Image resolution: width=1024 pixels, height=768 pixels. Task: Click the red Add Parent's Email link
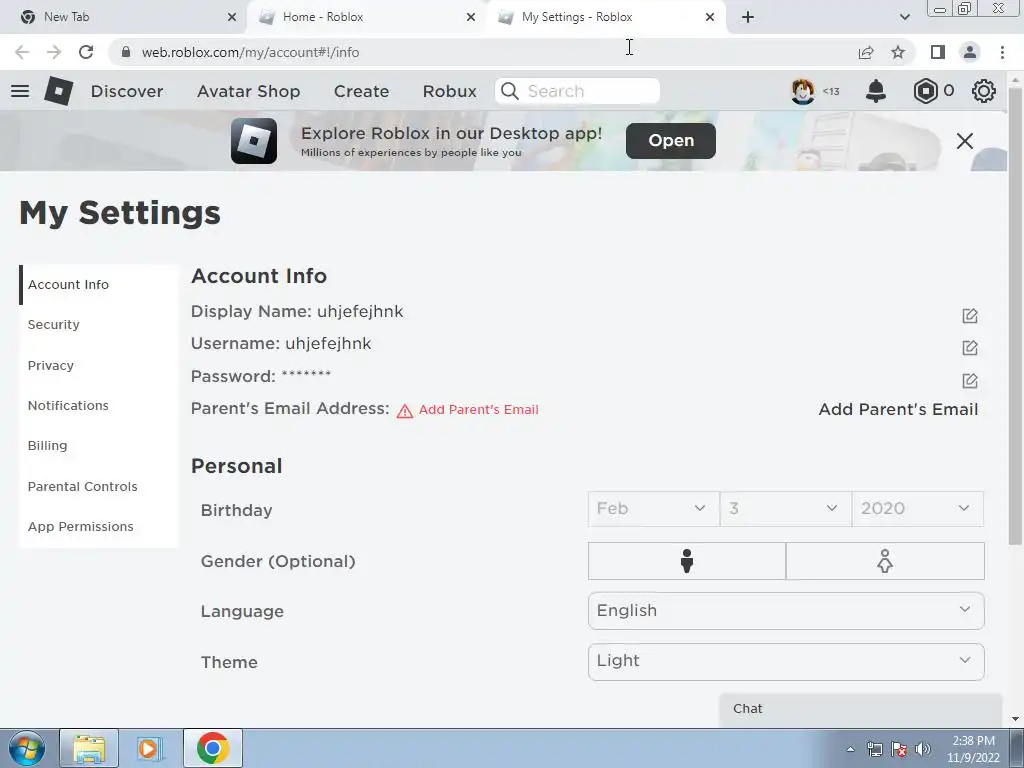coord(479,409)
